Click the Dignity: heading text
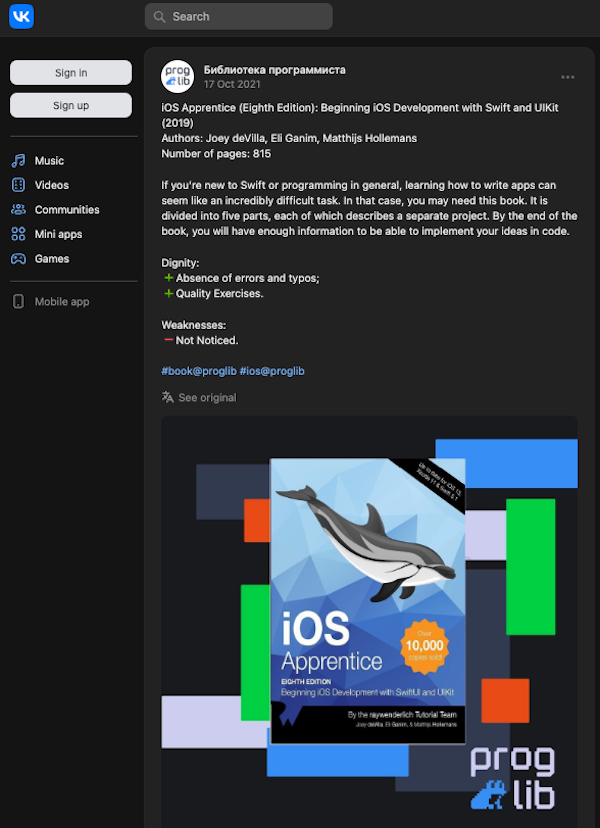Screen dimensions: 600x828 (180, 262)
